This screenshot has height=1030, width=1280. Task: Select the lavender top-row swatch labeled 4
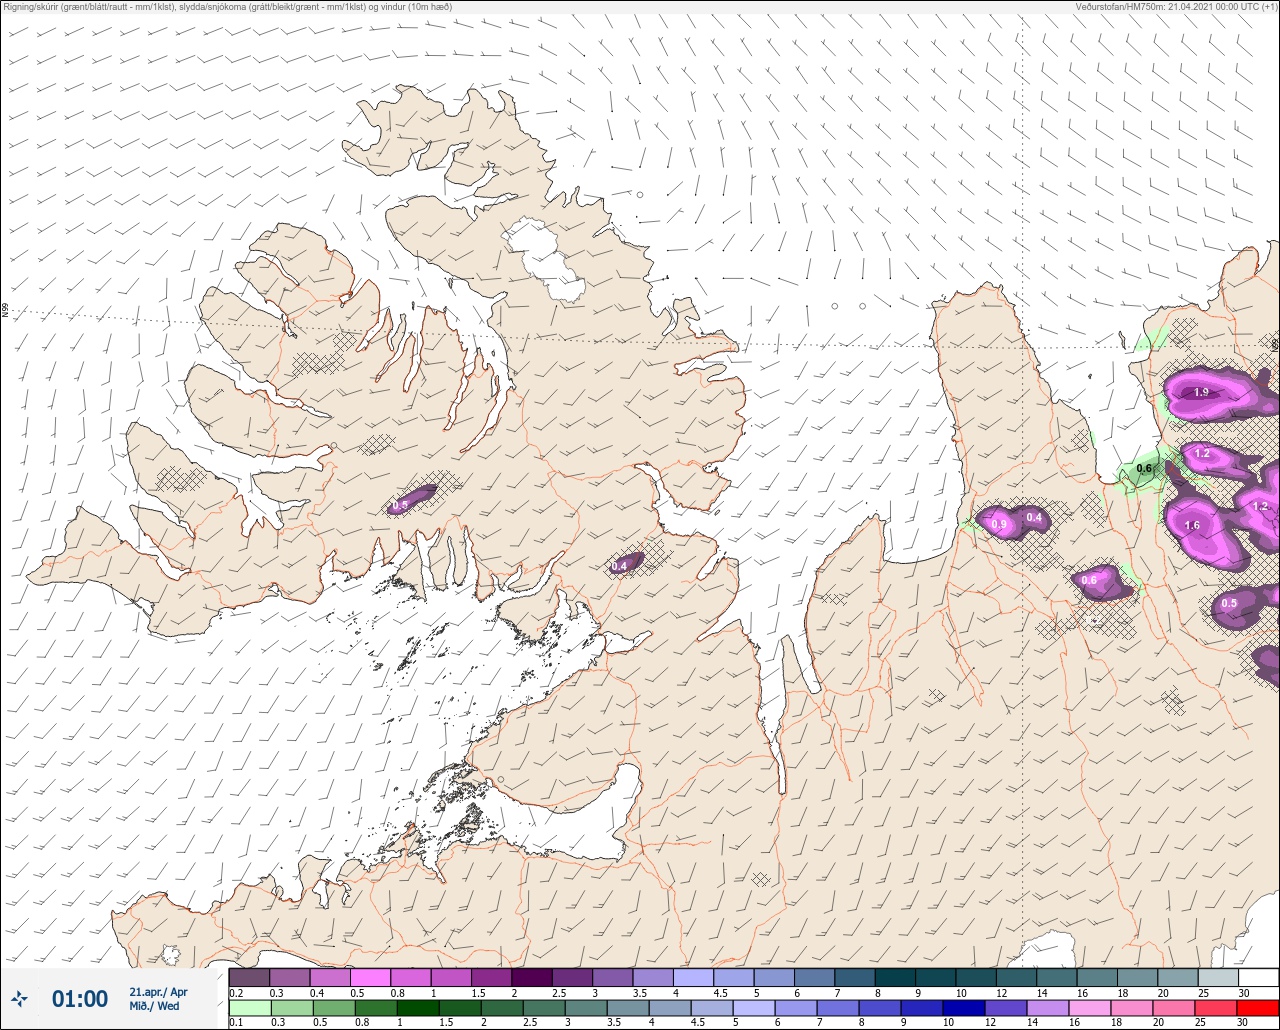click(x=693, y=977)
